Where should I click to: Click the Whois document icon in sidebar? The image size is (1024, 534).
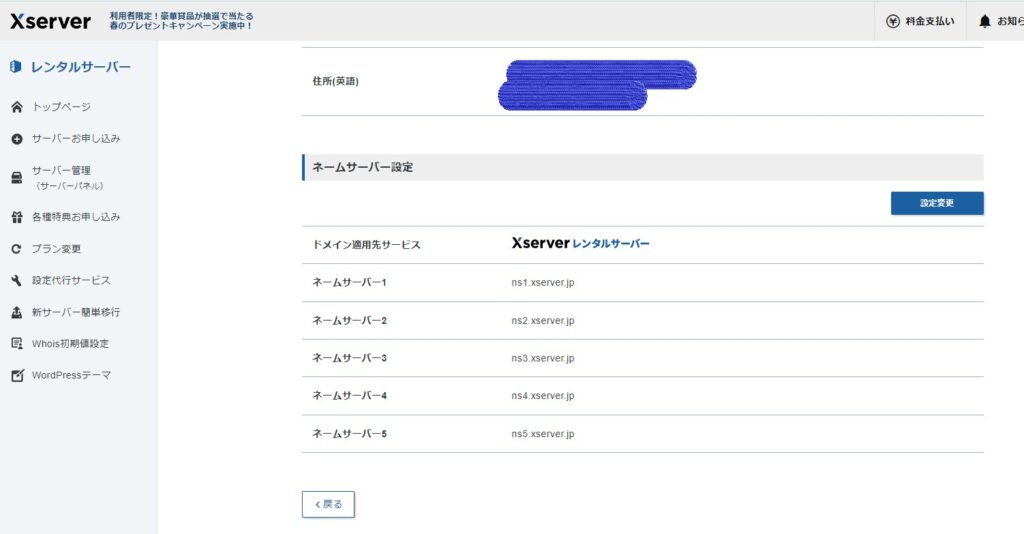tap(17, 343)
